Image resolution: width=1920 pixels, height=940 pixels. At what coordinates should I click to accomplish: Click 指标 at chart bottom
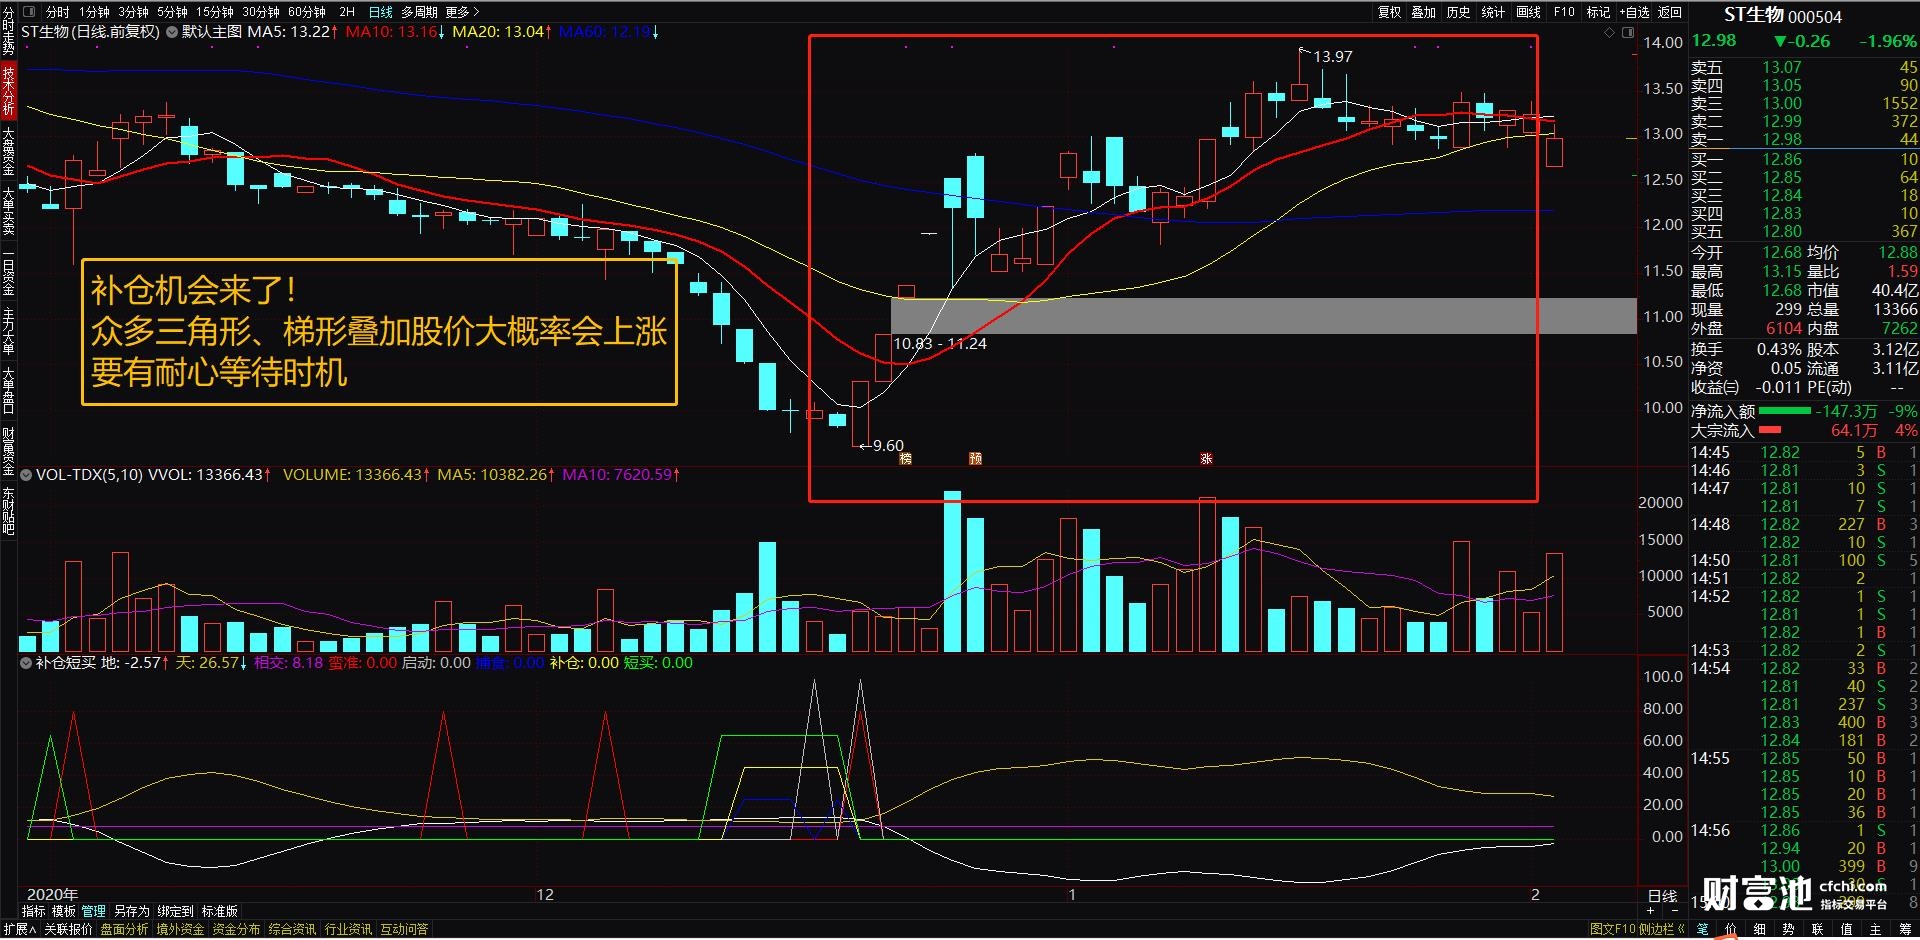coord(33,911)
